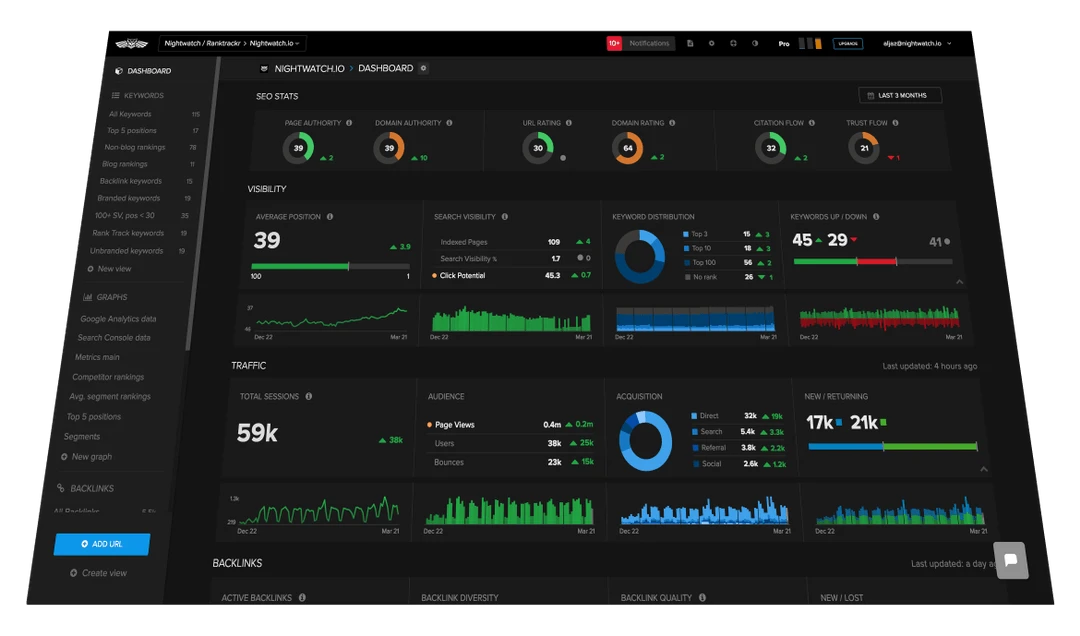Open Branded keywords view
1080x636 pixels.
click(x=129, y=198)
